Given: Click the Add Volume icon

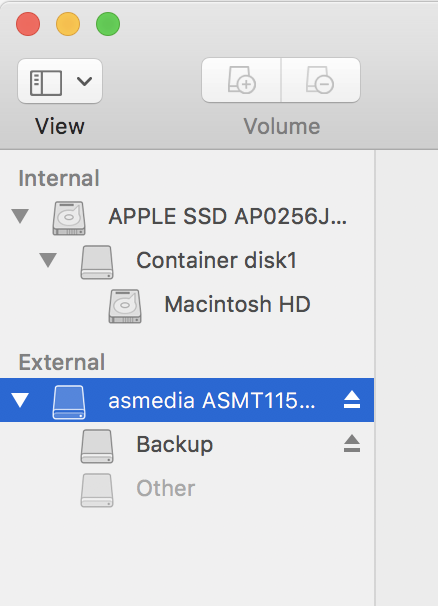Looking at the screenshot, I should pos(242,80).
